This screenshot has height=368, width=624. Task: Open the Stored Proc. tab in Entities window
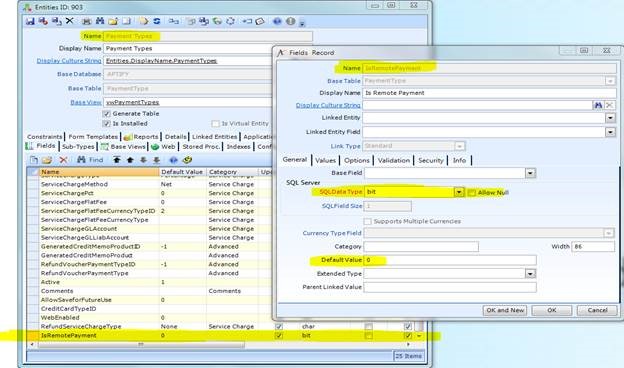201,146
